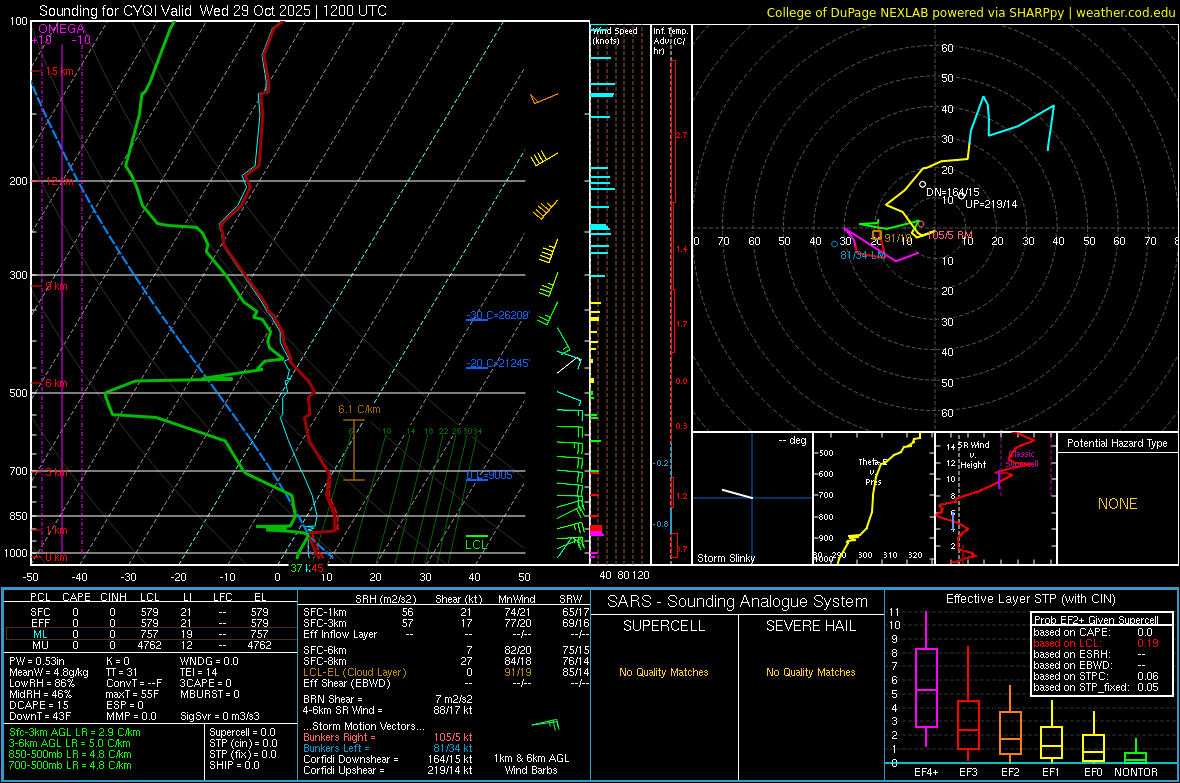Click the 'PW = 0.53in' value

(x=37, y=662)
